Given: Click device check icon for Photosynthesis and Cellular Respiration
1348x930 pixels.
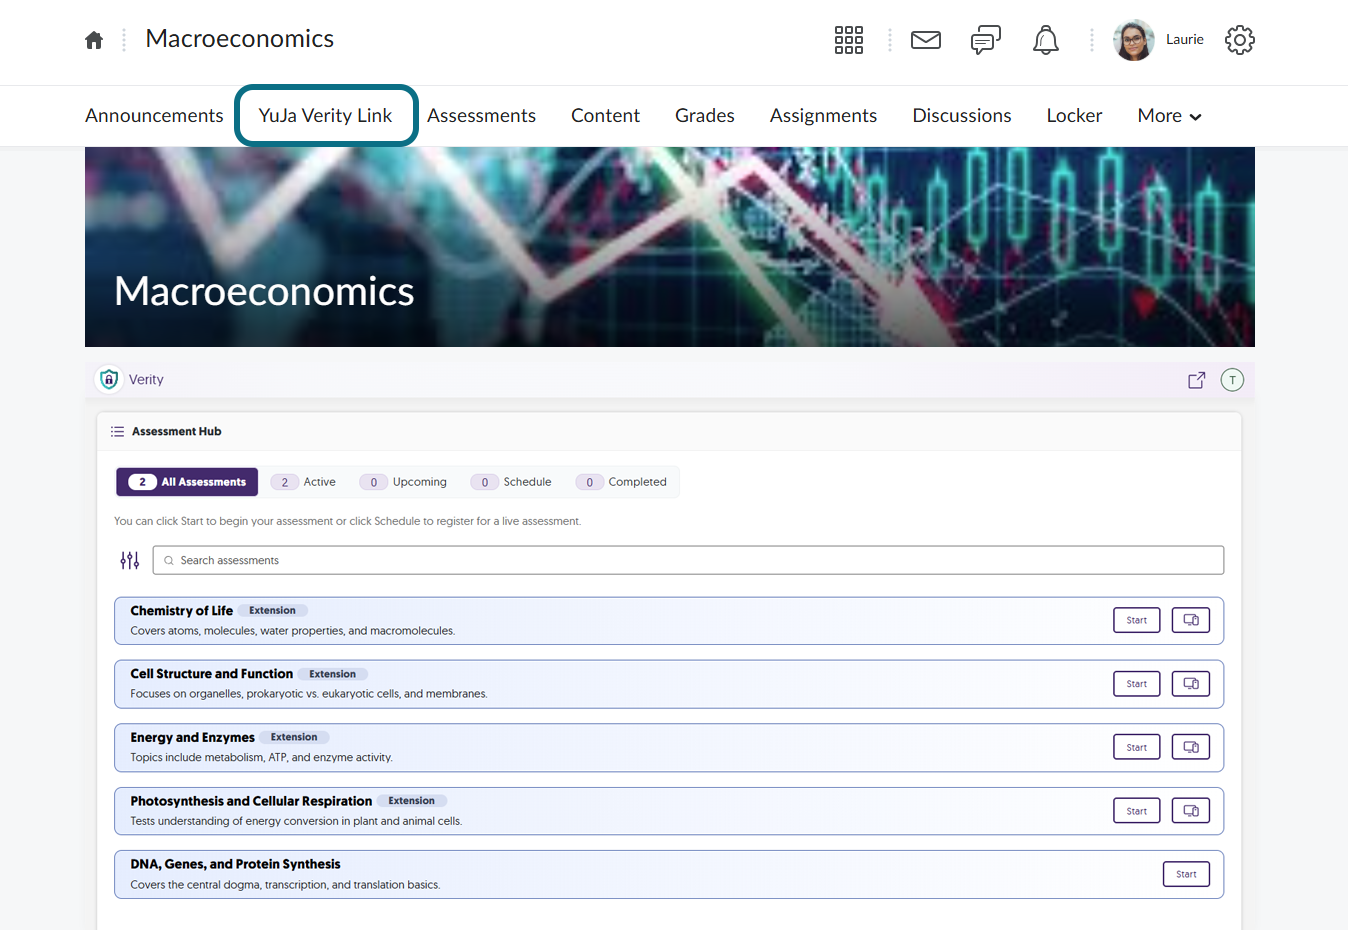Looking at the screenshot, I should (1191, 811).
